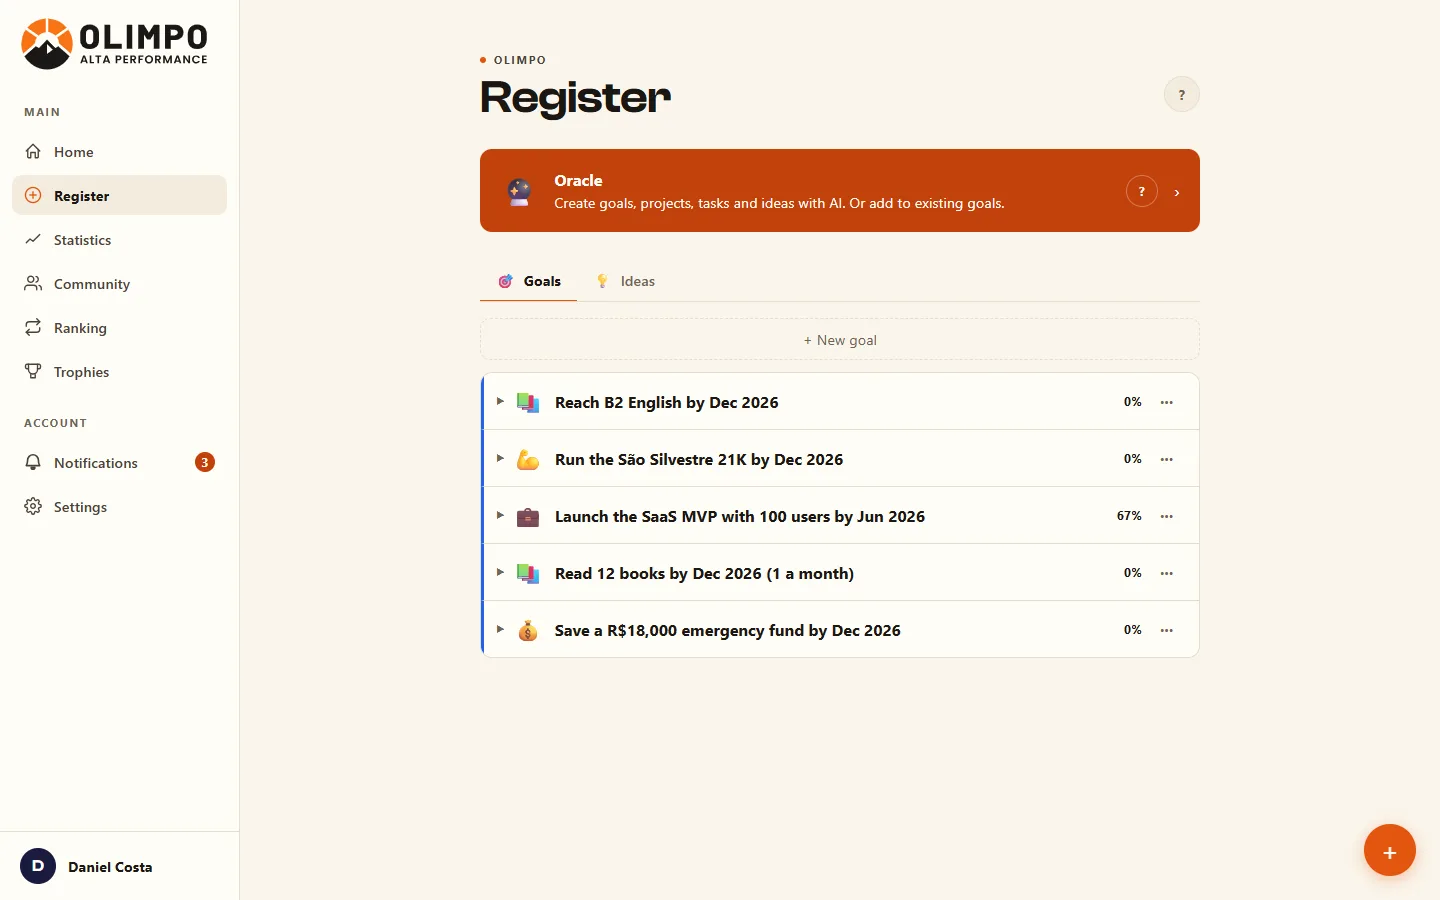
Task: Open the page help question button
Action: point(1181,95)
